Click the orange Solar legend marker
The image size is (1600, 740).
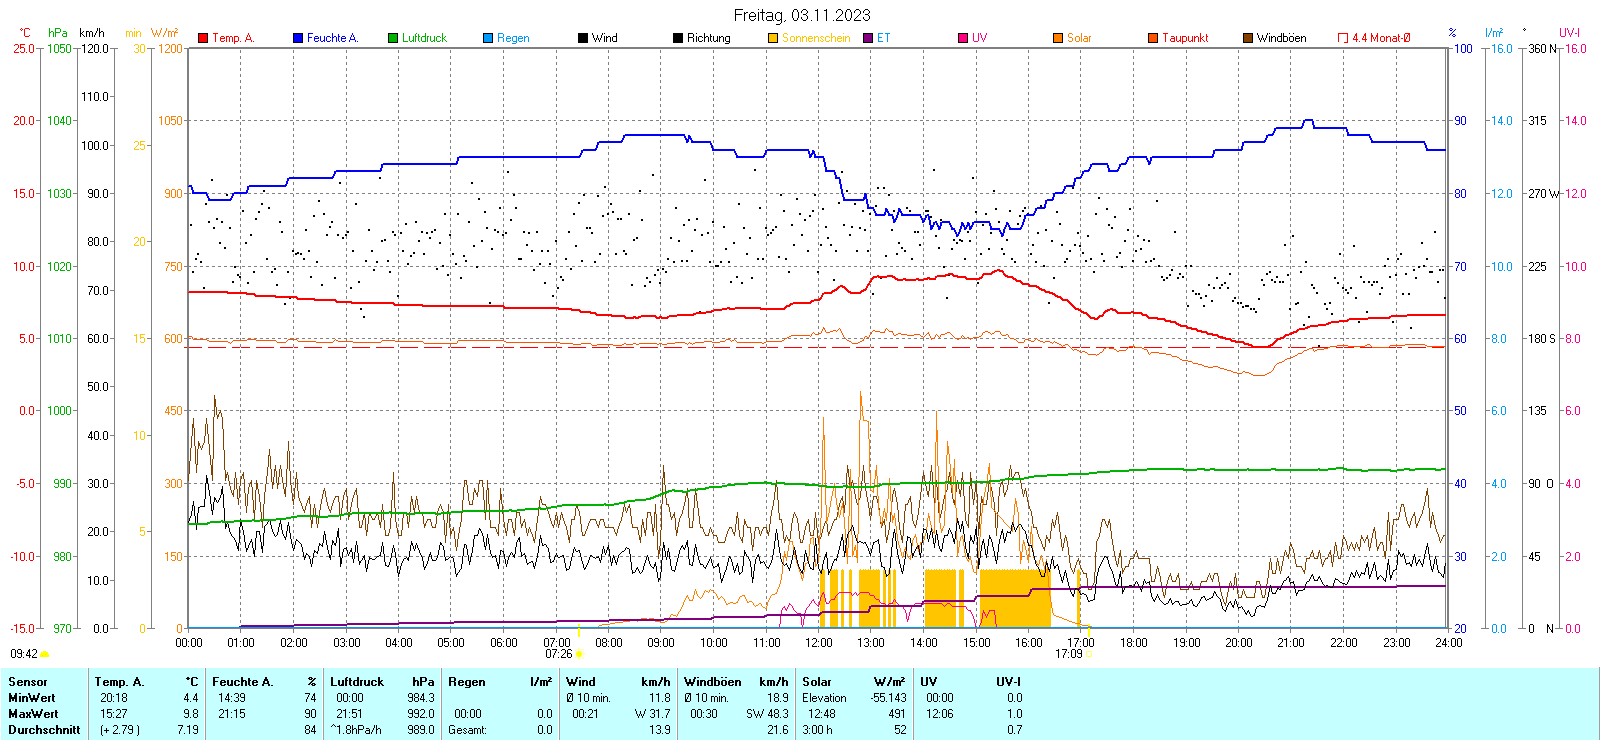(1058, 38)
